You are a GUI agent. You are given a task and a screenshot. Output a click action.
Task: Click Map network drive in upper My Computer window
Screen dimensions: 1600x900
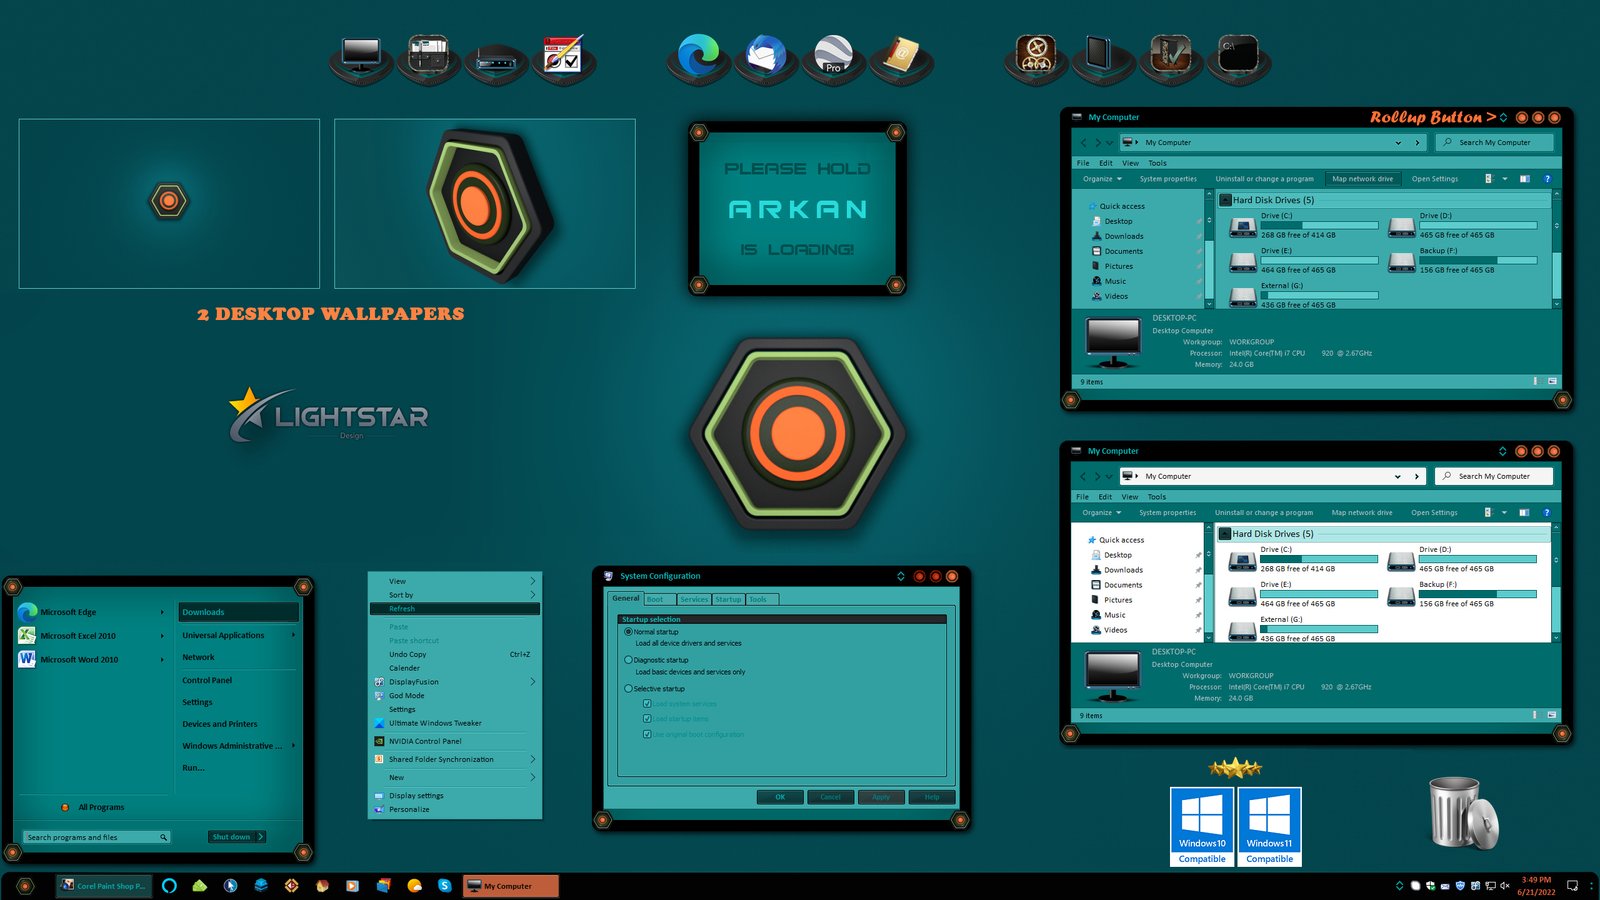(x=1362, y=179)
